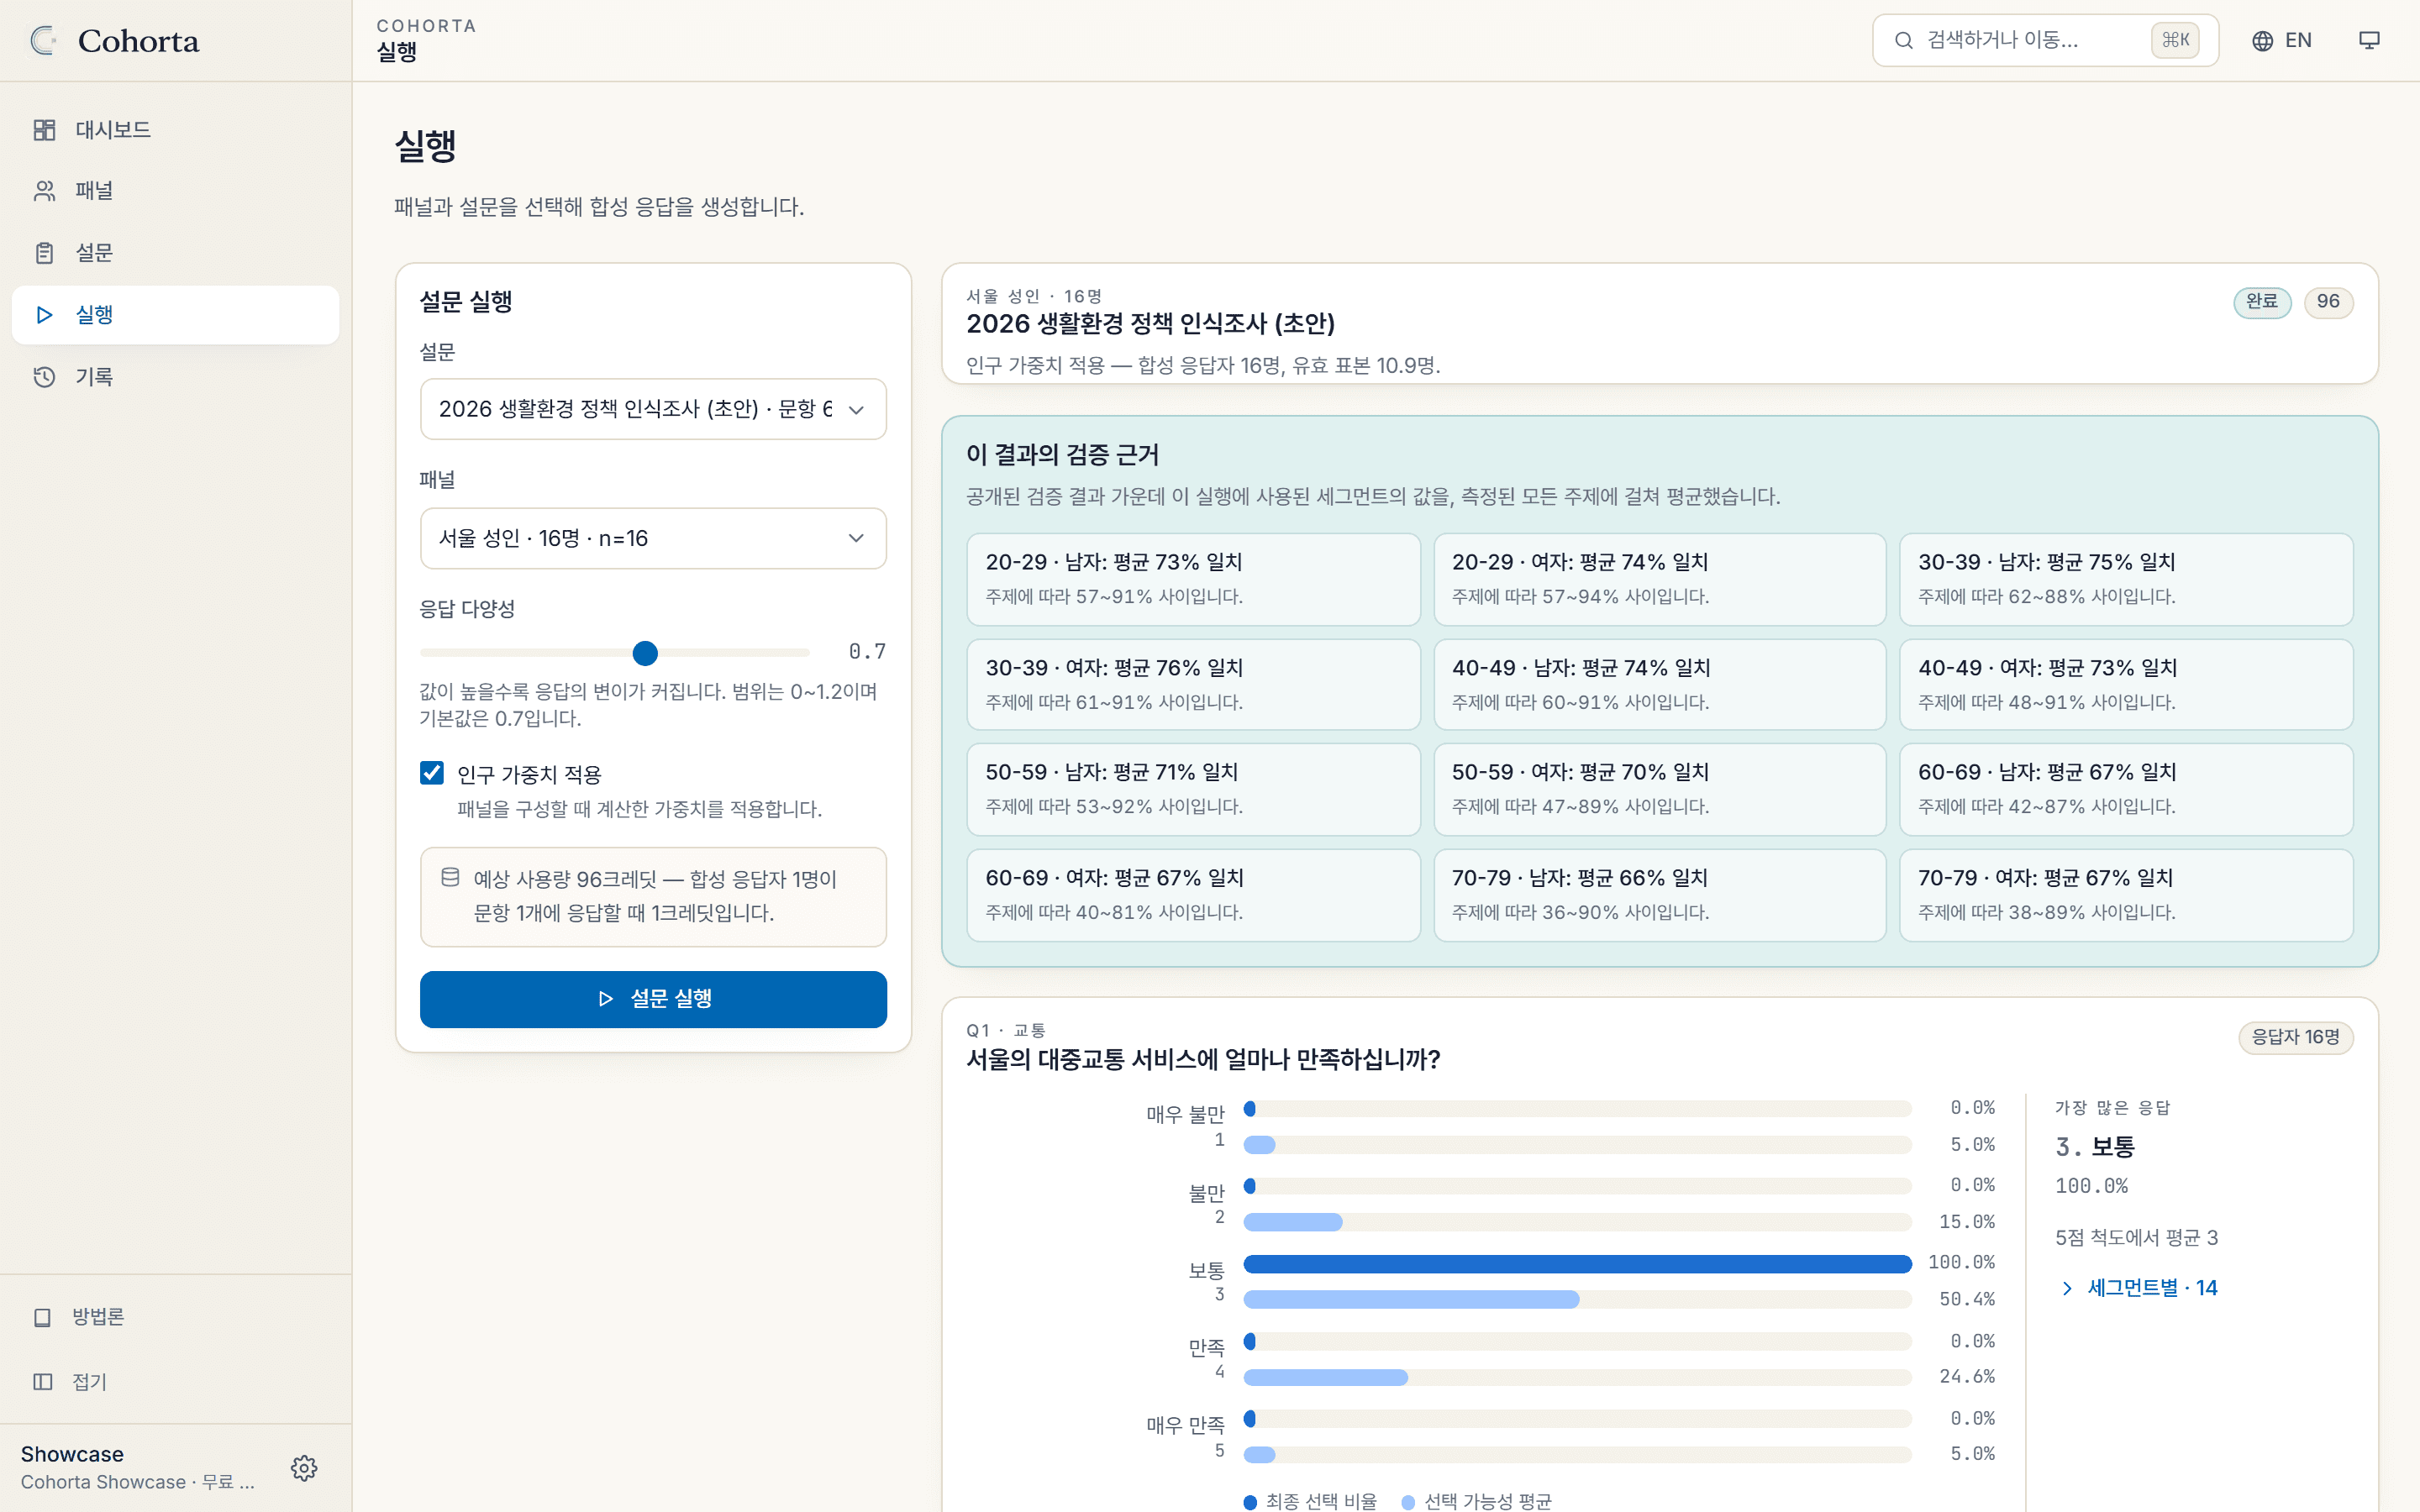Click the 패널 people icon
Image resolution: width=2420 pixels, height=1512 pixels.
[44, 191]
